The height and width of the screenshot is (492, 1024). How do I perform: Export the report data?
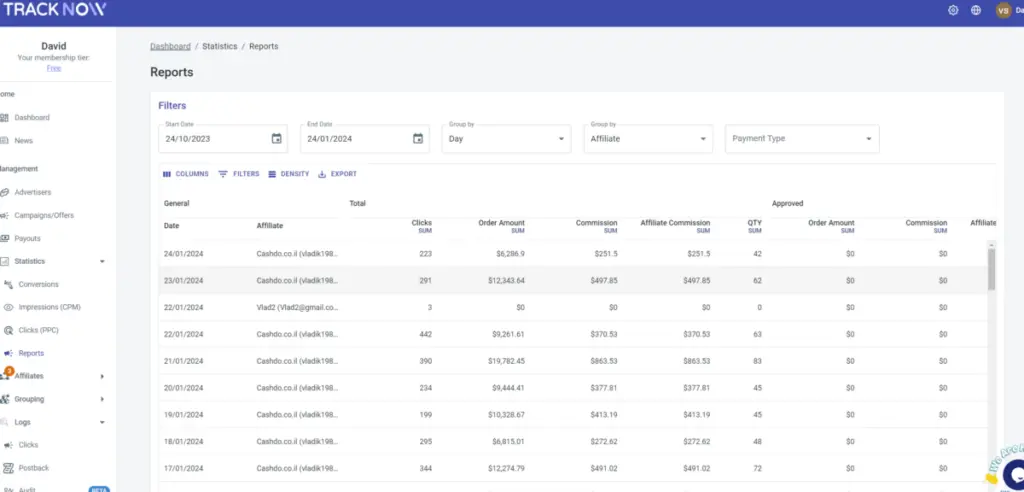(337, 174)
